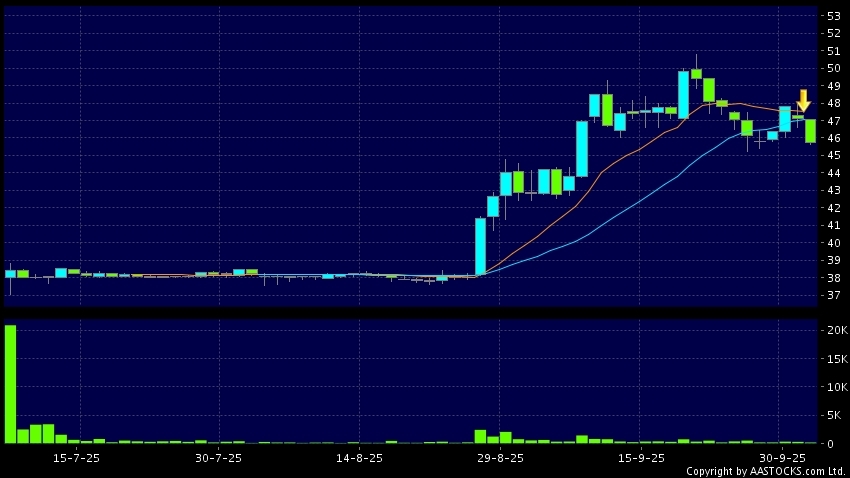Click the 53 price axis label
The image size is (850, 478).
(x=833, y=16)
